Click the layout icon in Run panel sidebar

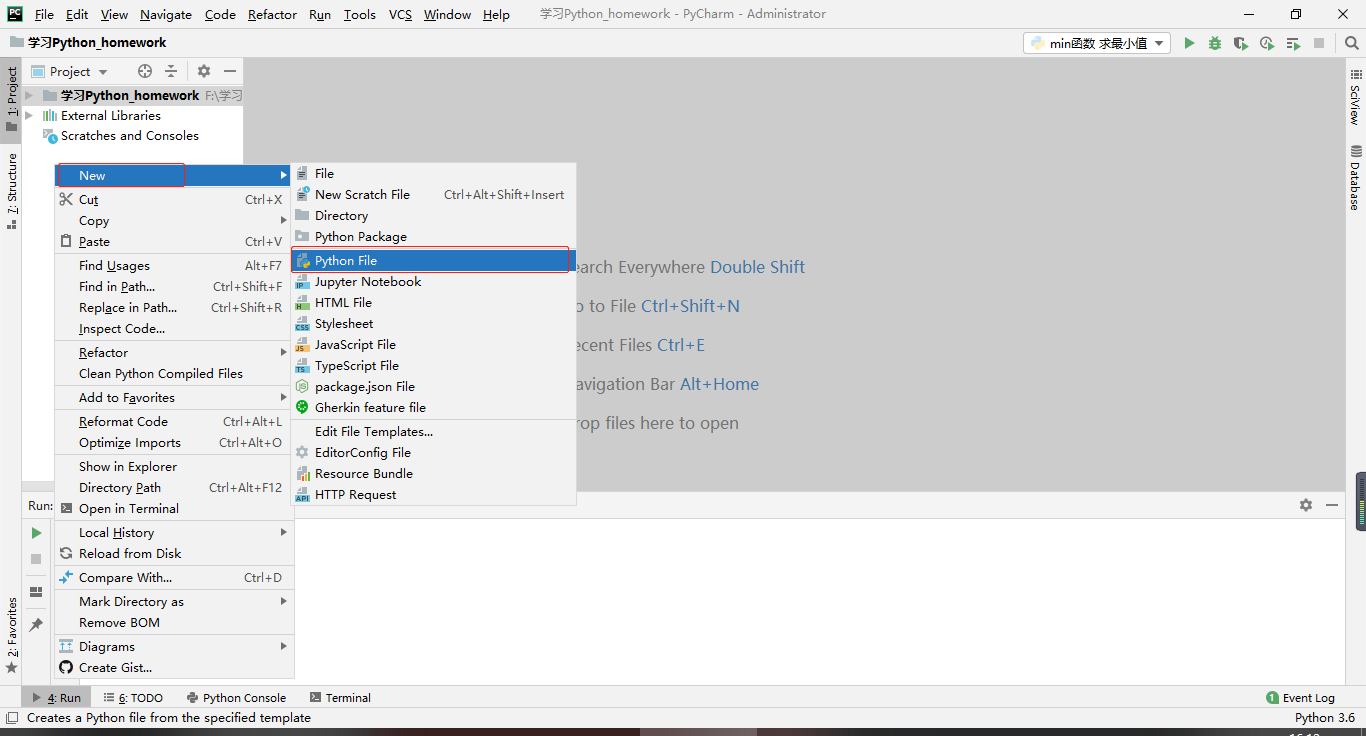[36, 592]
